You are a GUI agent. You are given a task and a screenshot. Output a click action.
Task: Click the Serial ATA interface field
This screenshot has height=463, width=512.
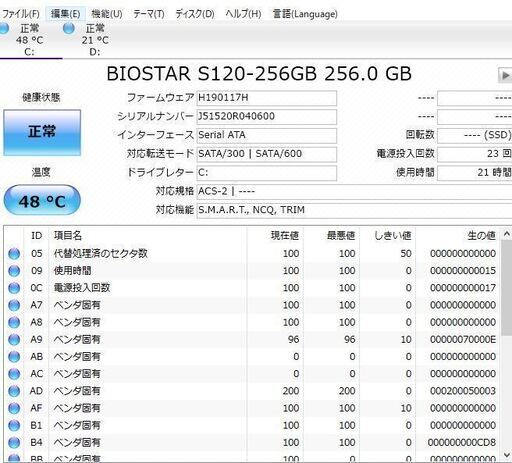(x=266, y=135)
